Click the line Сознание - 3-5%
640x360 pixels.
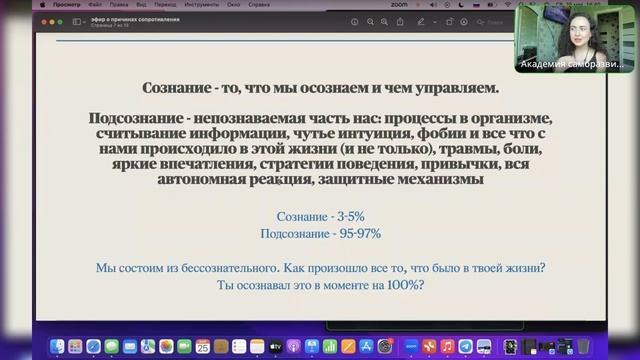[320, 216]
